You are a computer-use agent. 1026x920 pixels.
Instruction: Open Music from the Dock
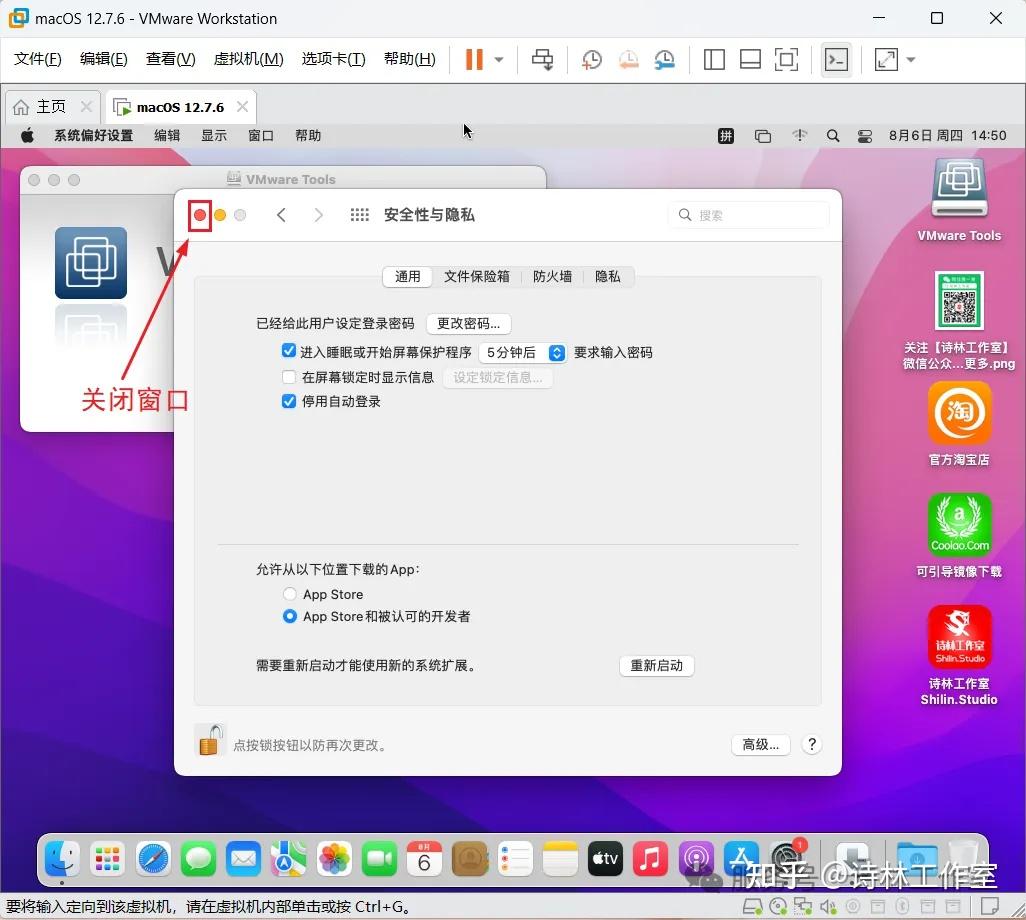point(650,858)
